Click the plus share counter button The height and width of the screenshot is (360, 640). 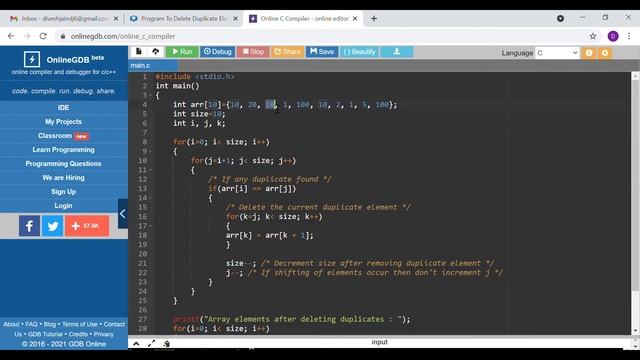click(x=87, y=226)
